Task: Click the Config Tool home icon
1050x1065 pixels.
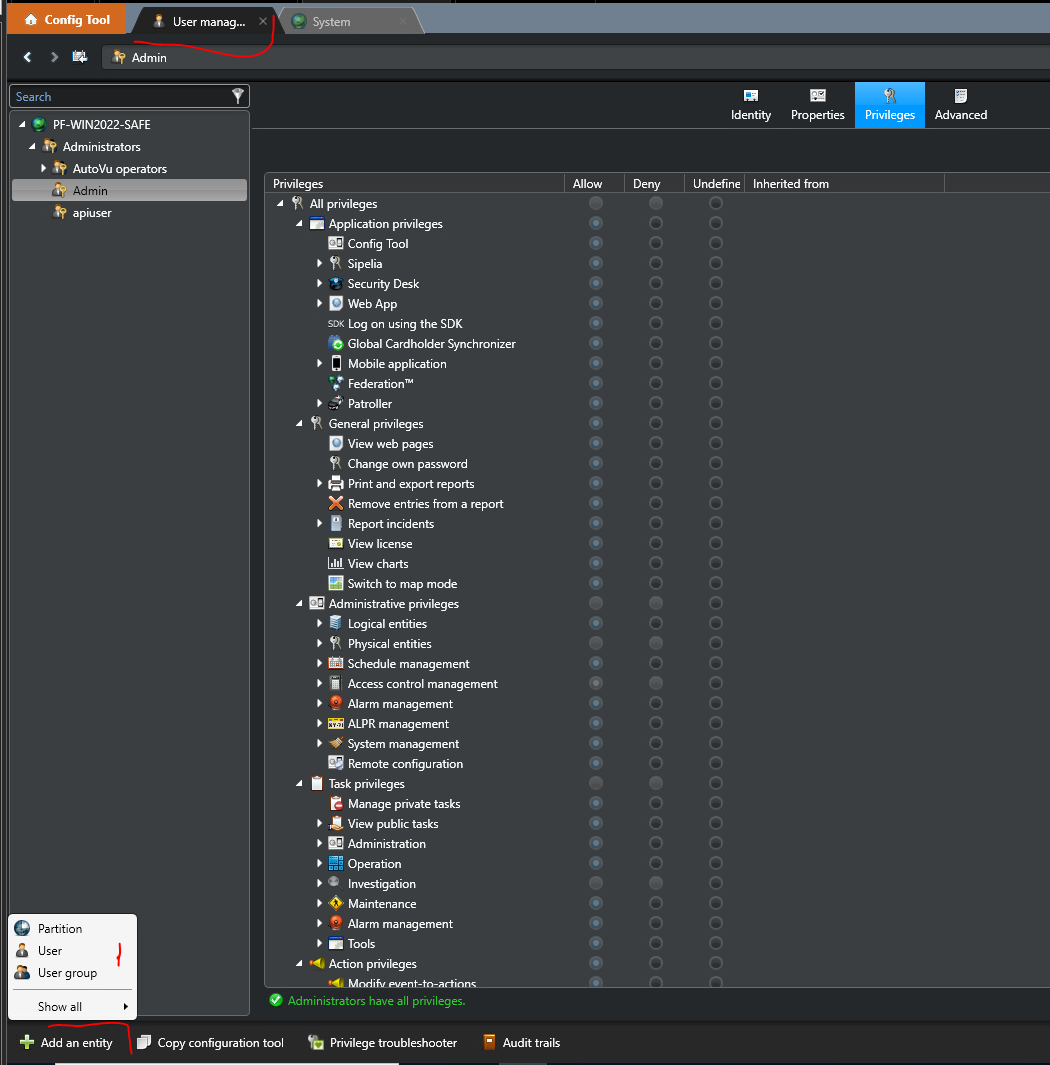Action: [31, 20]
